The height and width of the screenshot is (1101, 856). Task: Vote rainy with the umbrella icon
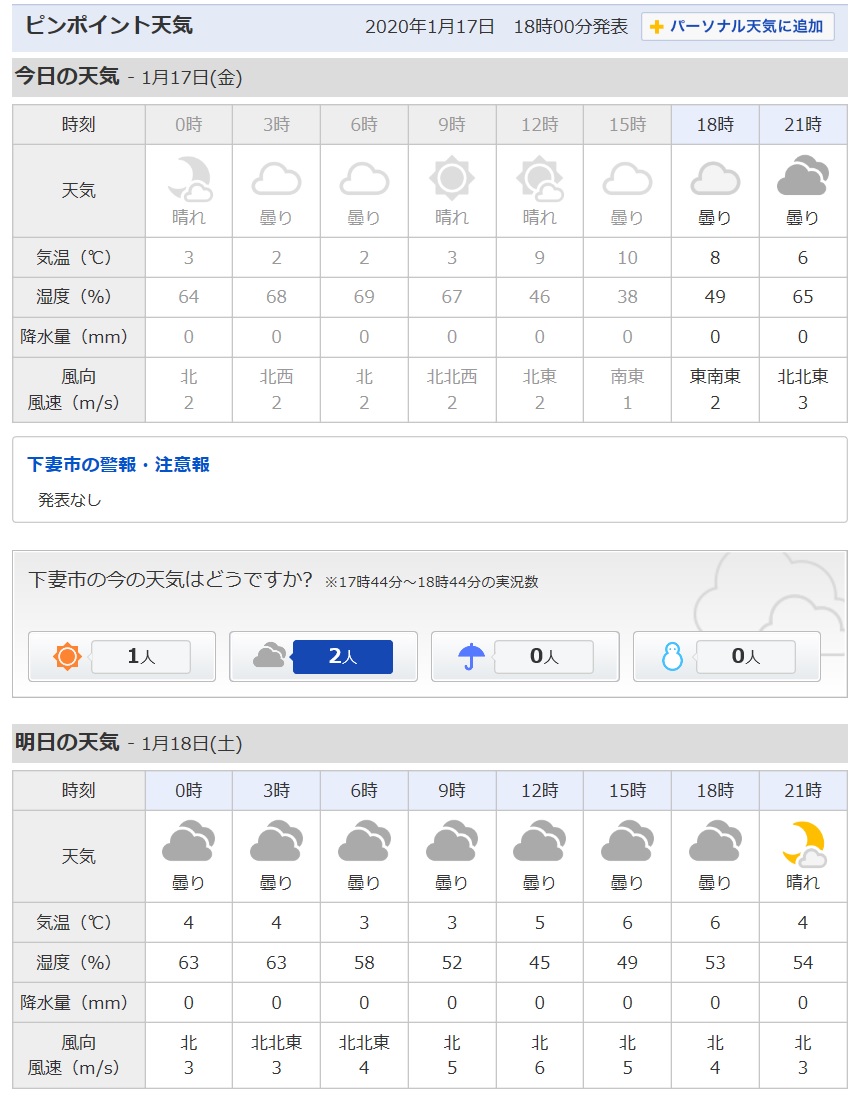click(x=471, y=657)
